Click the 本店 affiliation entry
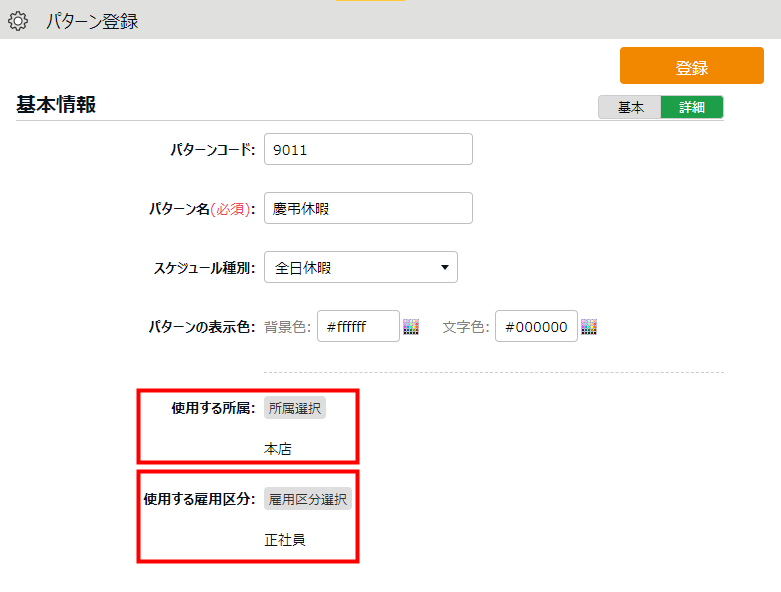Image resolution: width=781 pixels, height=592 pixels. click(278, 449)
